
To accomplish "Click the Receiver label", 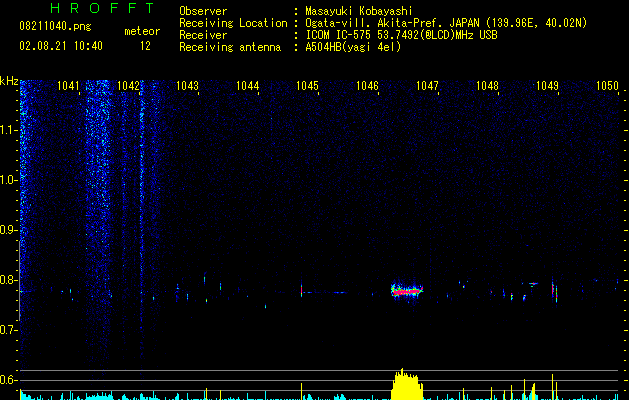I will pos(203,35).
